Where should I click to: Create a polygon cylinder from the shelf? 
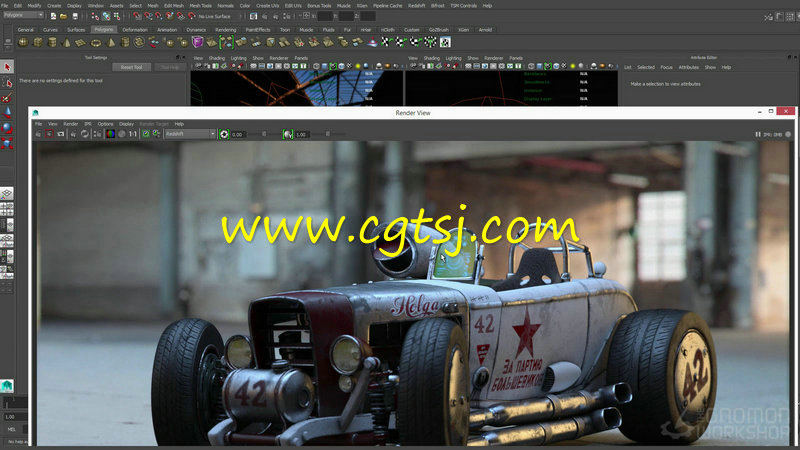click(52, 42)
